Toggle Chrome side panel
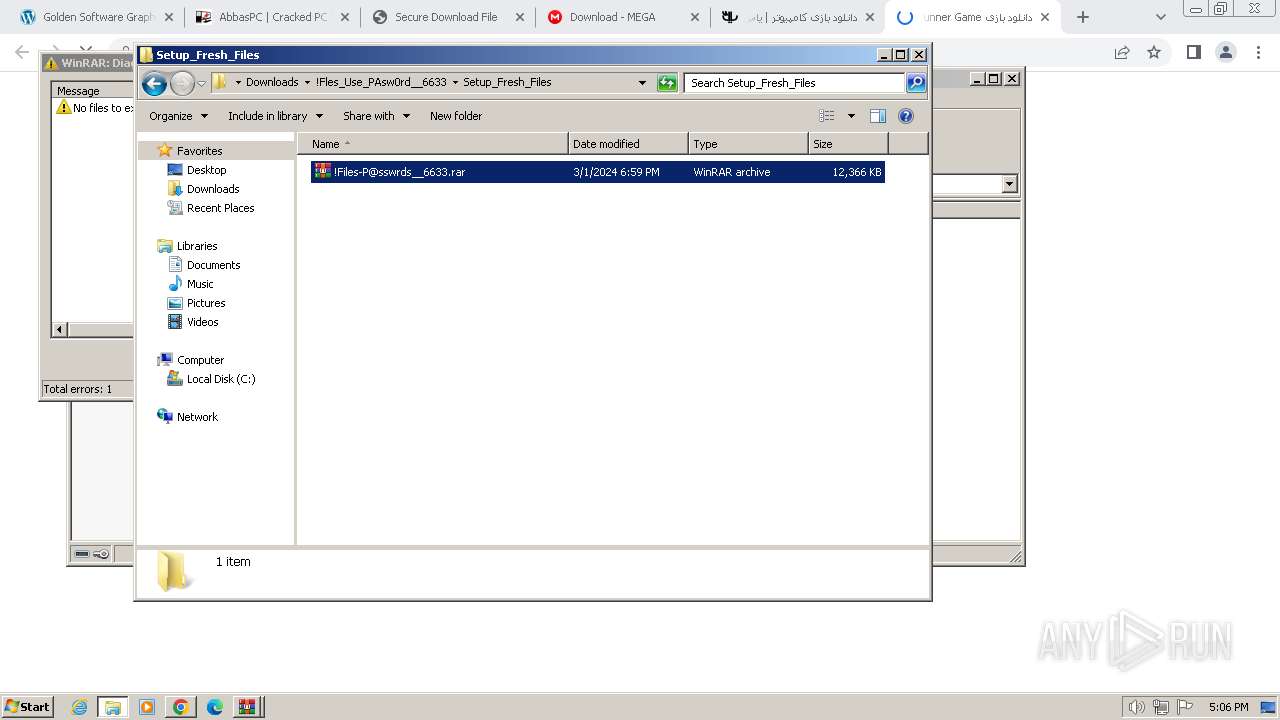Viewport: 1280px width, 720px height. coord(1193,52)
